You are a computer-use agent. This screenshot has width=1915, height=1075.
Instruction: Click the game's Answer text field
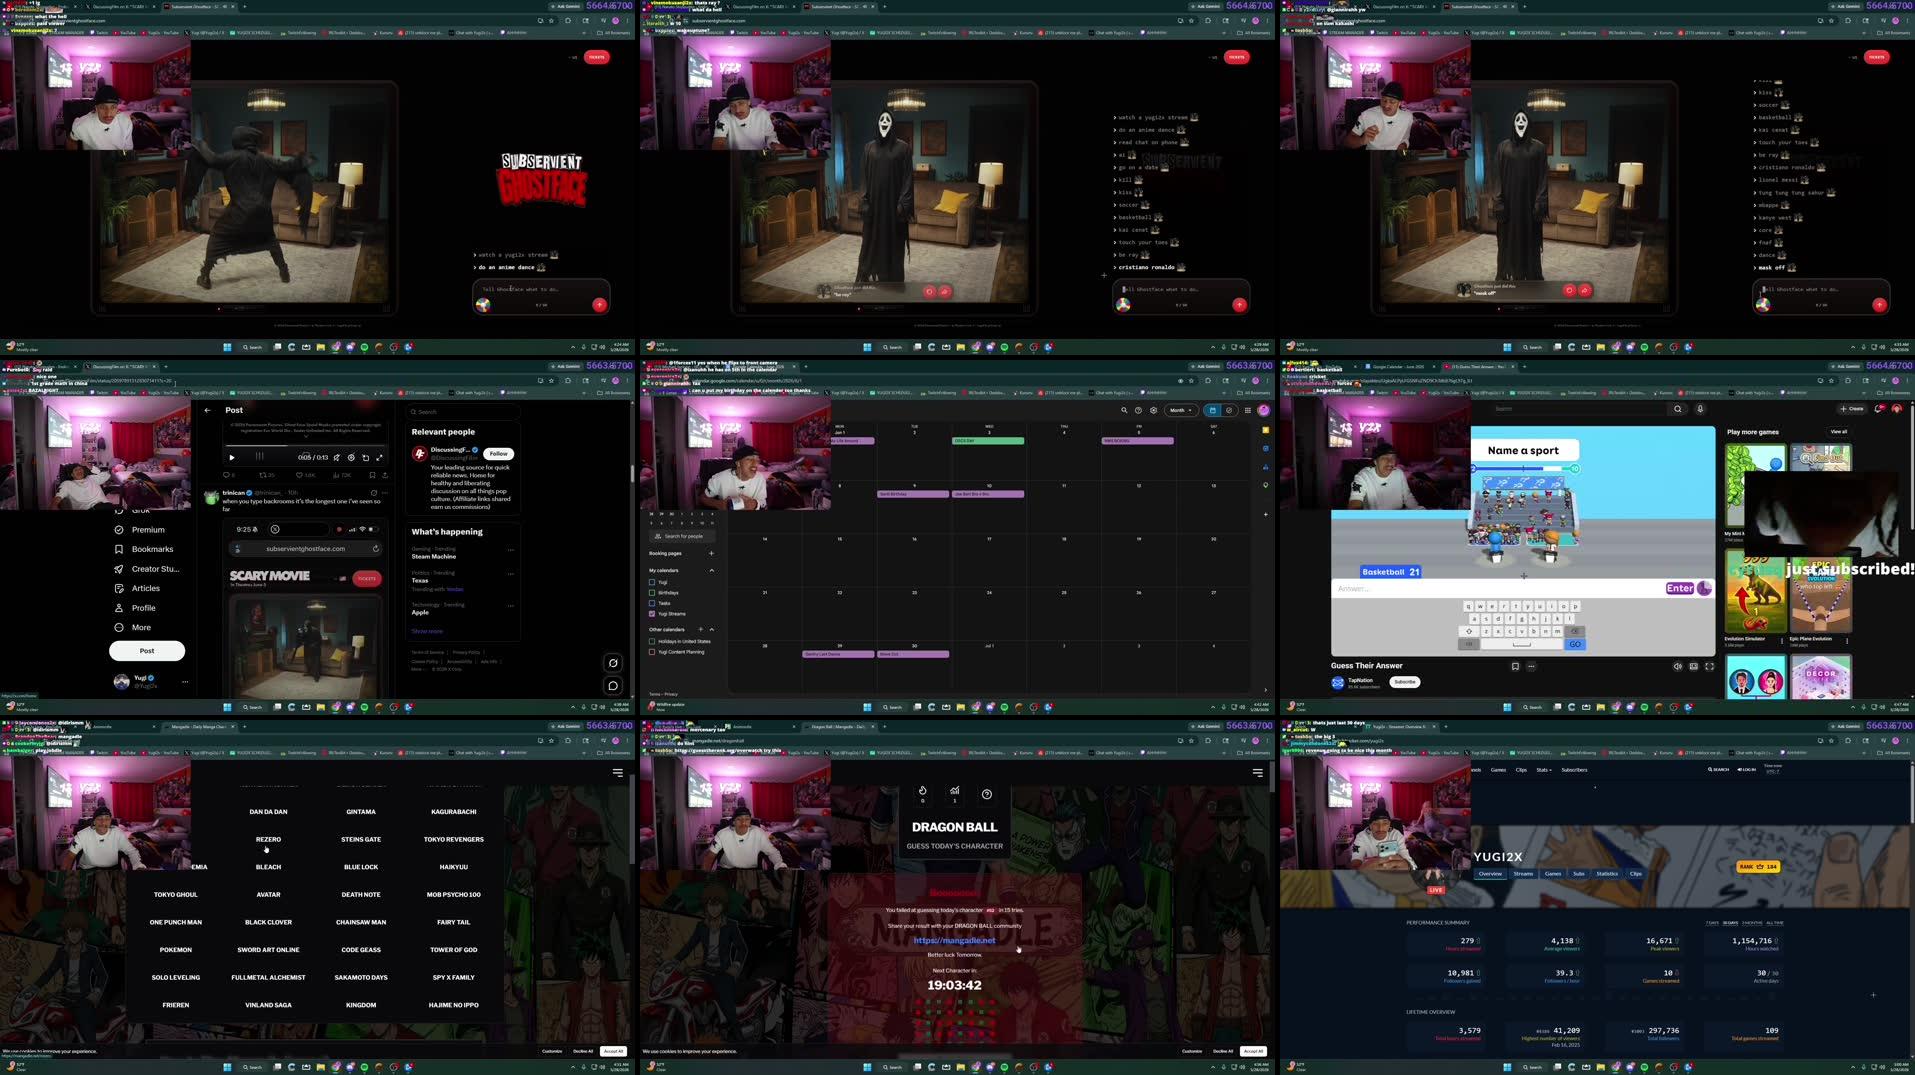pyautogui.click(x=1497, y=589)
